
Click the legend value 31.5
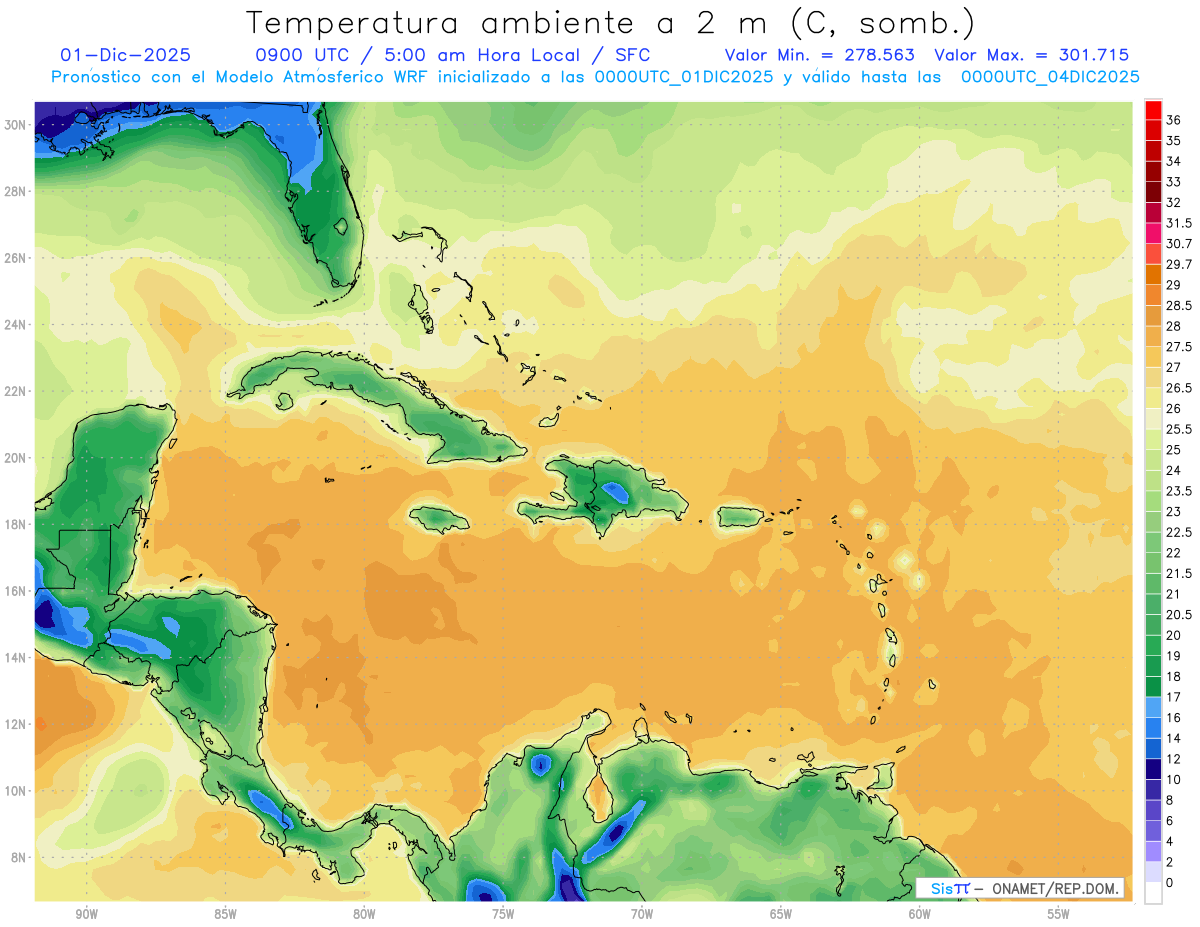point(1179,223)
